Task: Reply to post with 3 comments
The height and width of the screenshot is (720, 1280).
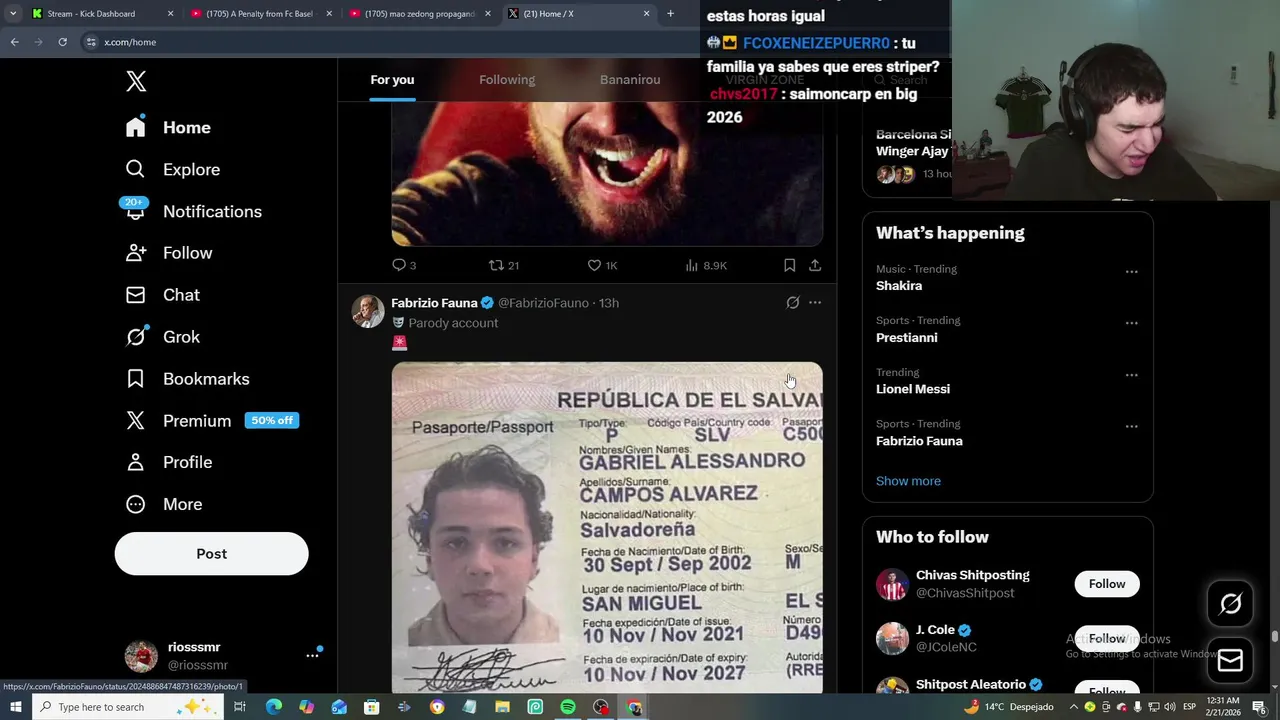Action: [404, 265]
